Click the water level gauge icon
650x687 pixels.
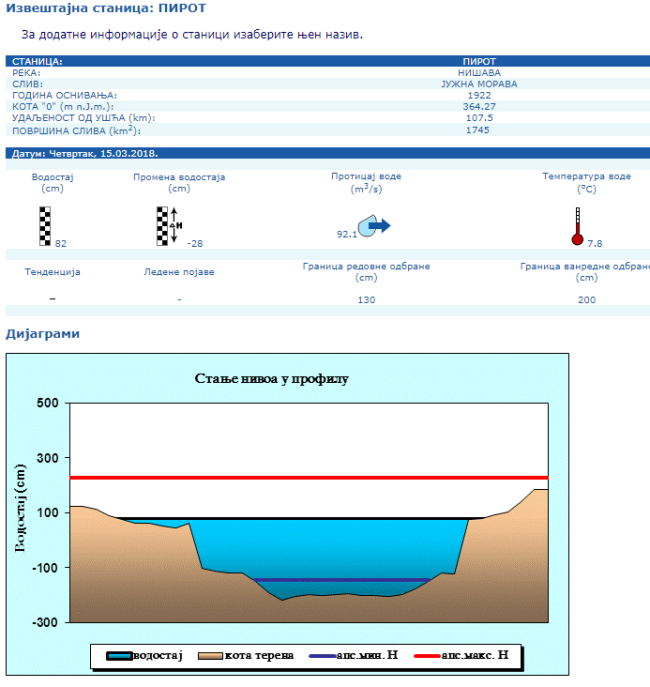44,226
